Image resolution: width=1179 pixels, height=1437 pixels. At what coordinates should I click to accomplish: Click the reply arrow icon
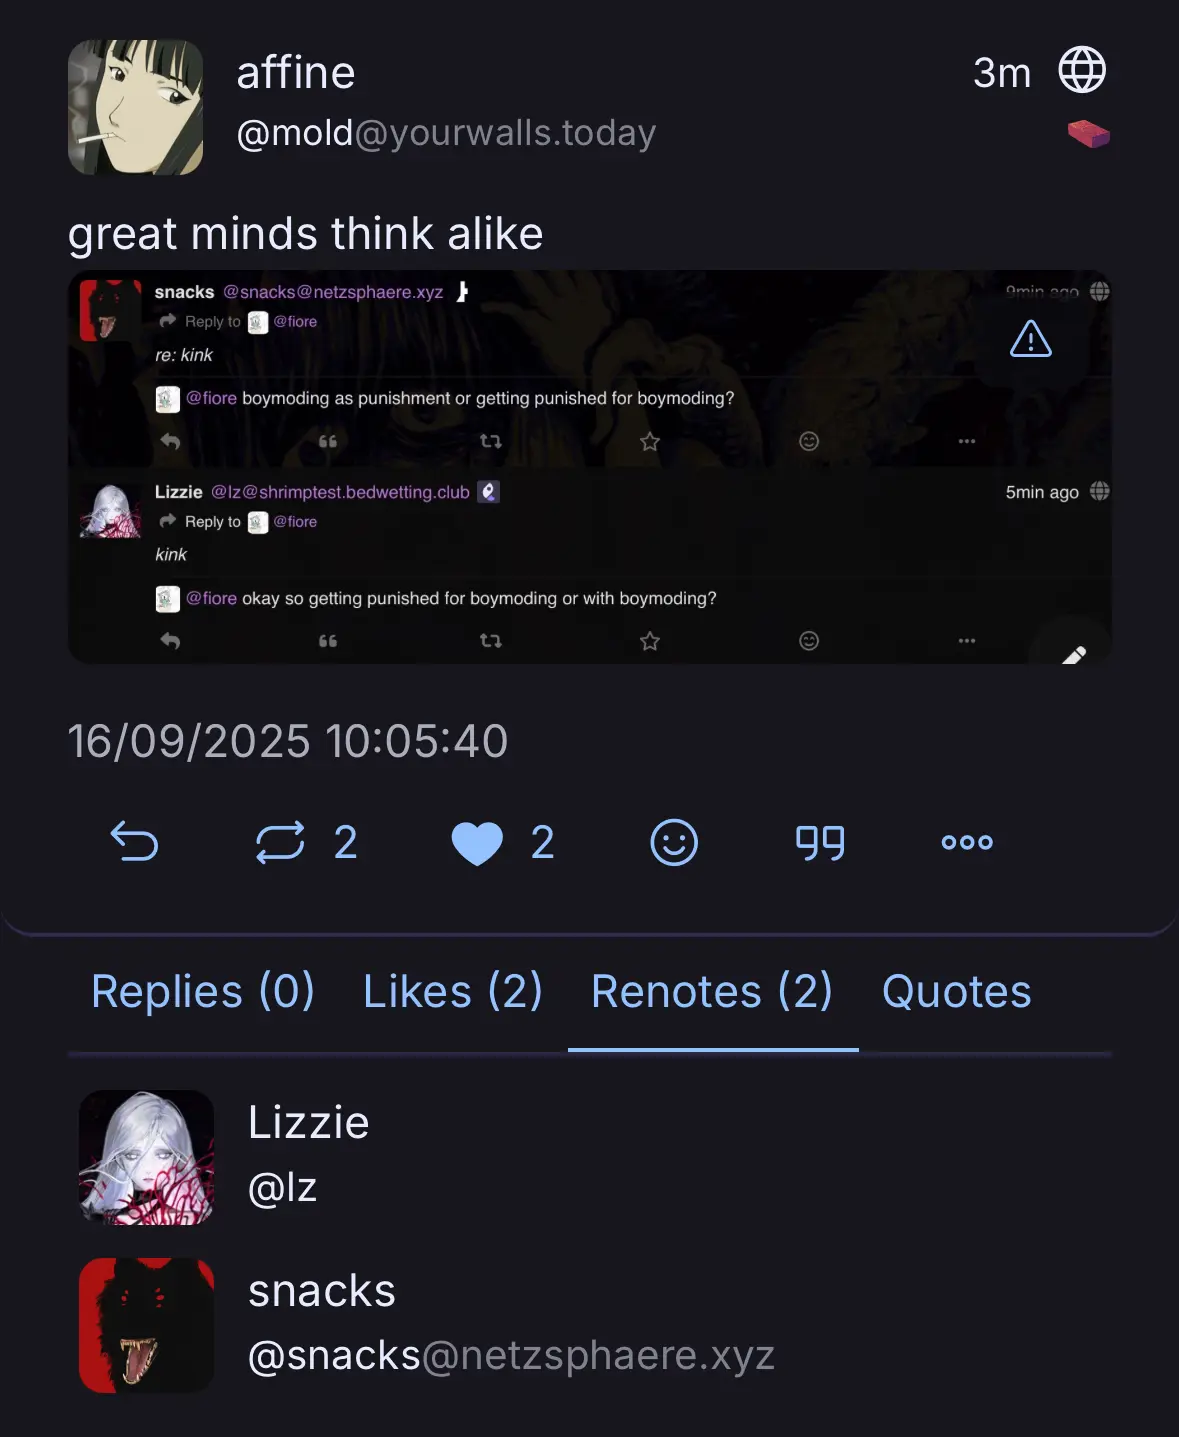[x=134, y=842]
